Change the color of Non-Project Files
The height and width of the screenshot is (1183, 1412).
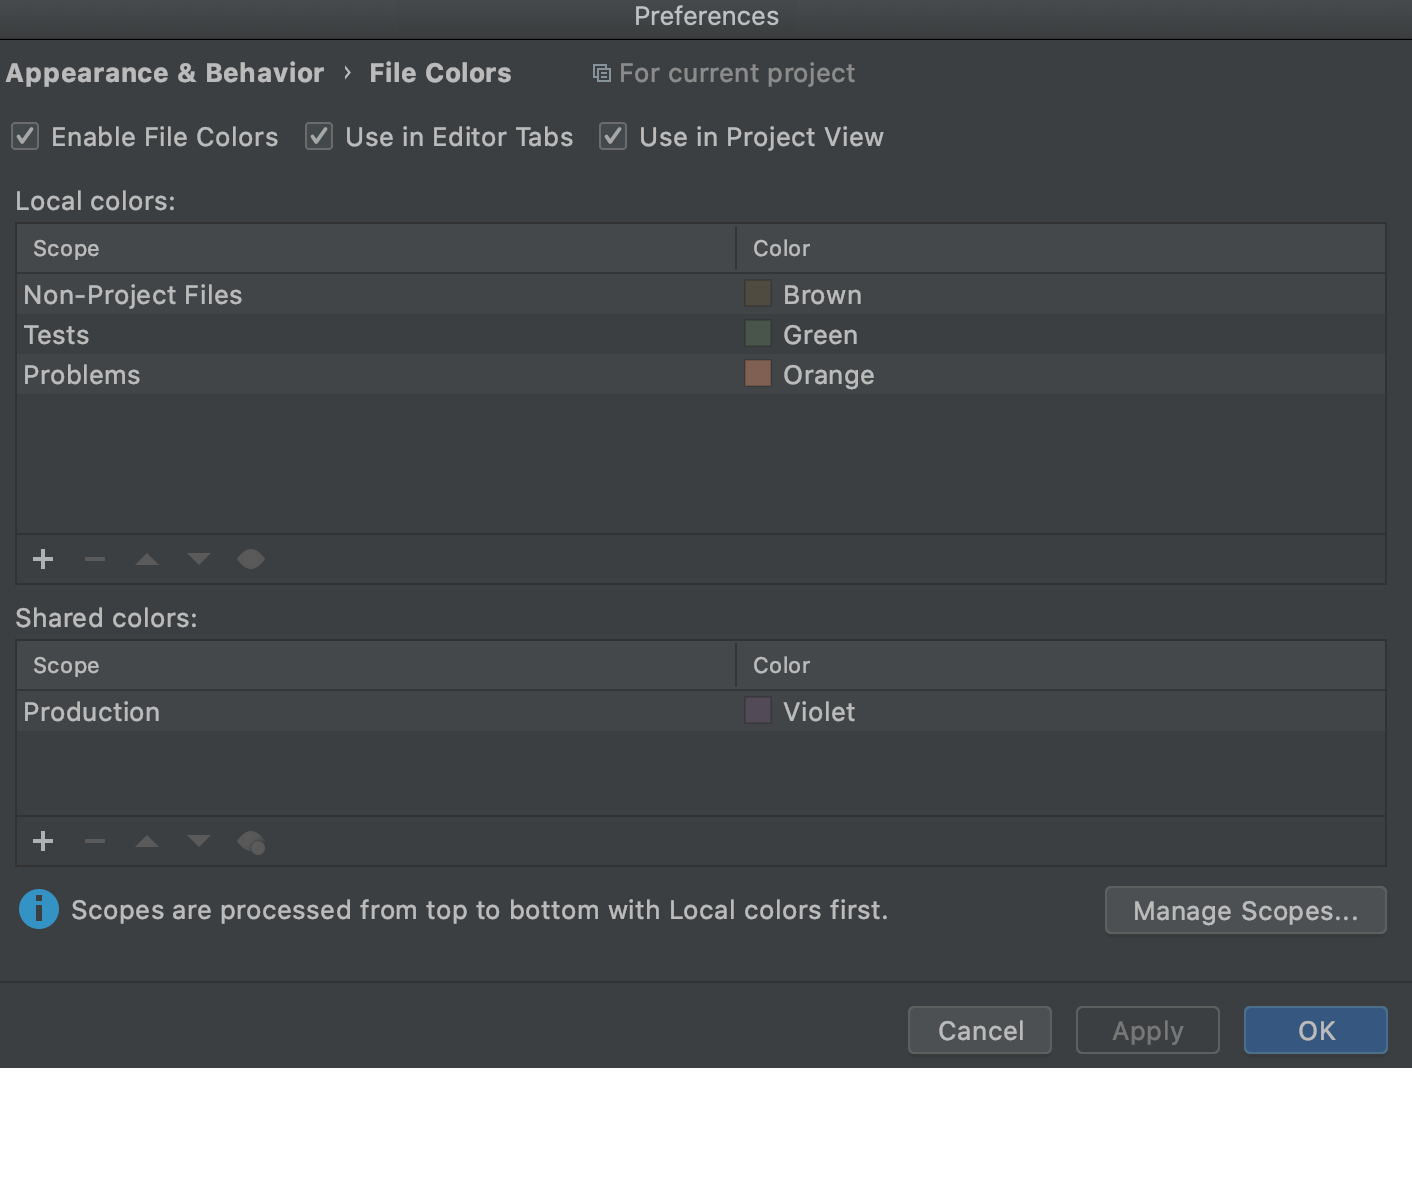coord(757,293)
